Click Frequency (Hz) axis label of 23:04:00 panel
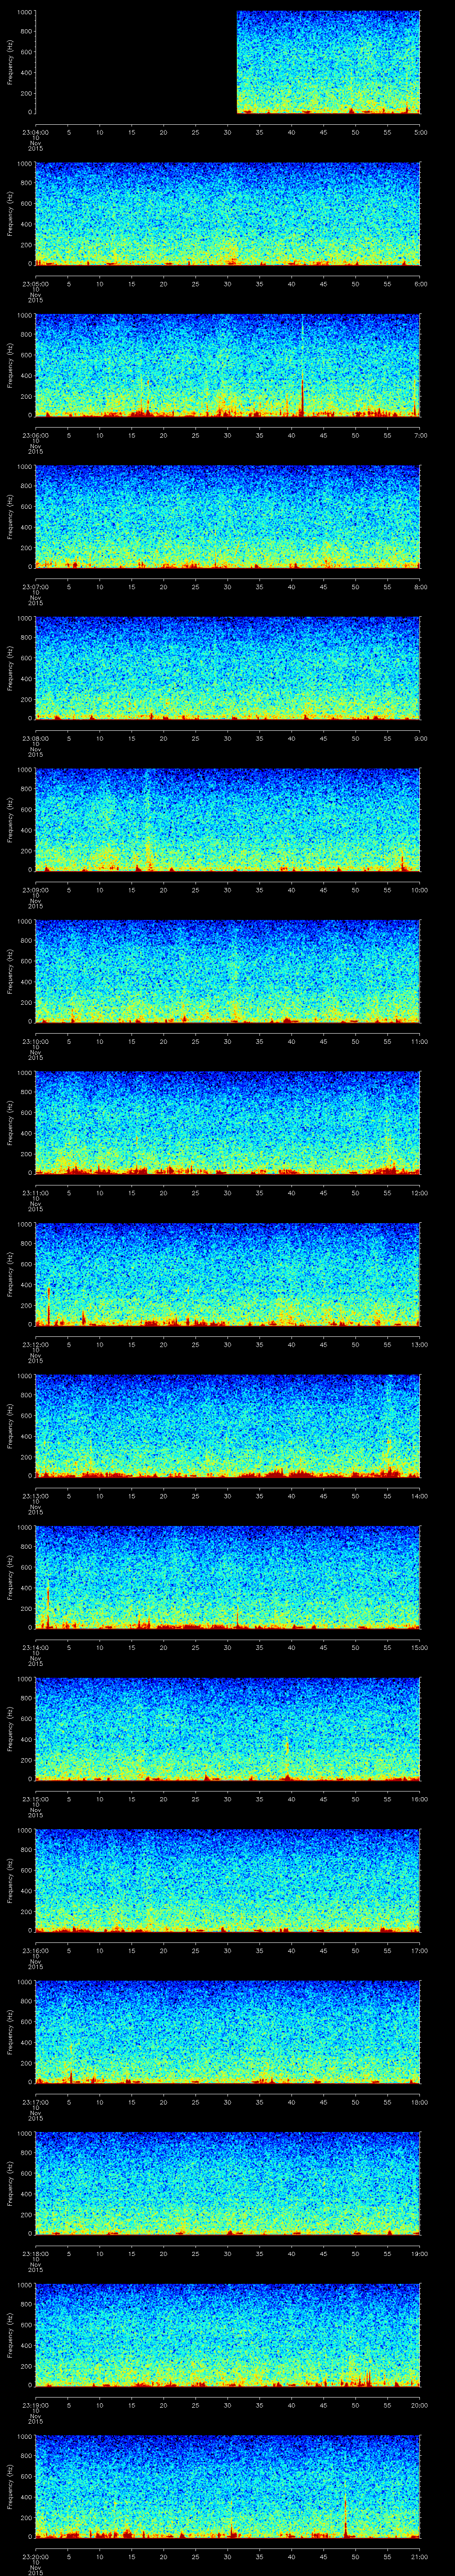 click(x=10, y=62)
